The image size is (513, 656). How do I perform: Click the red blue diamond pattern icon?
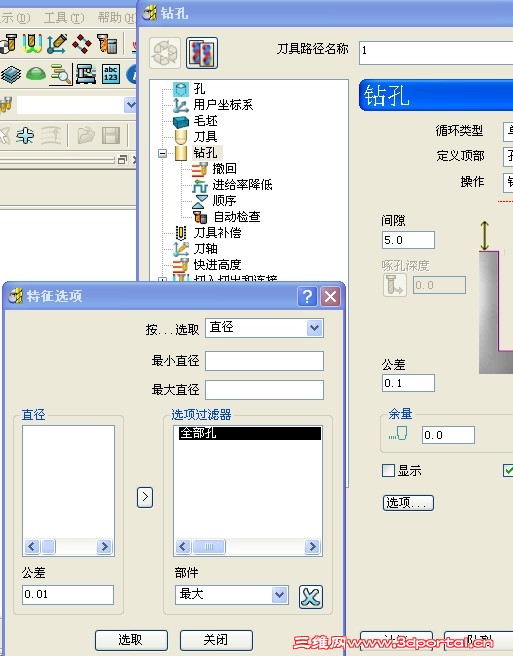click(82, 44)
